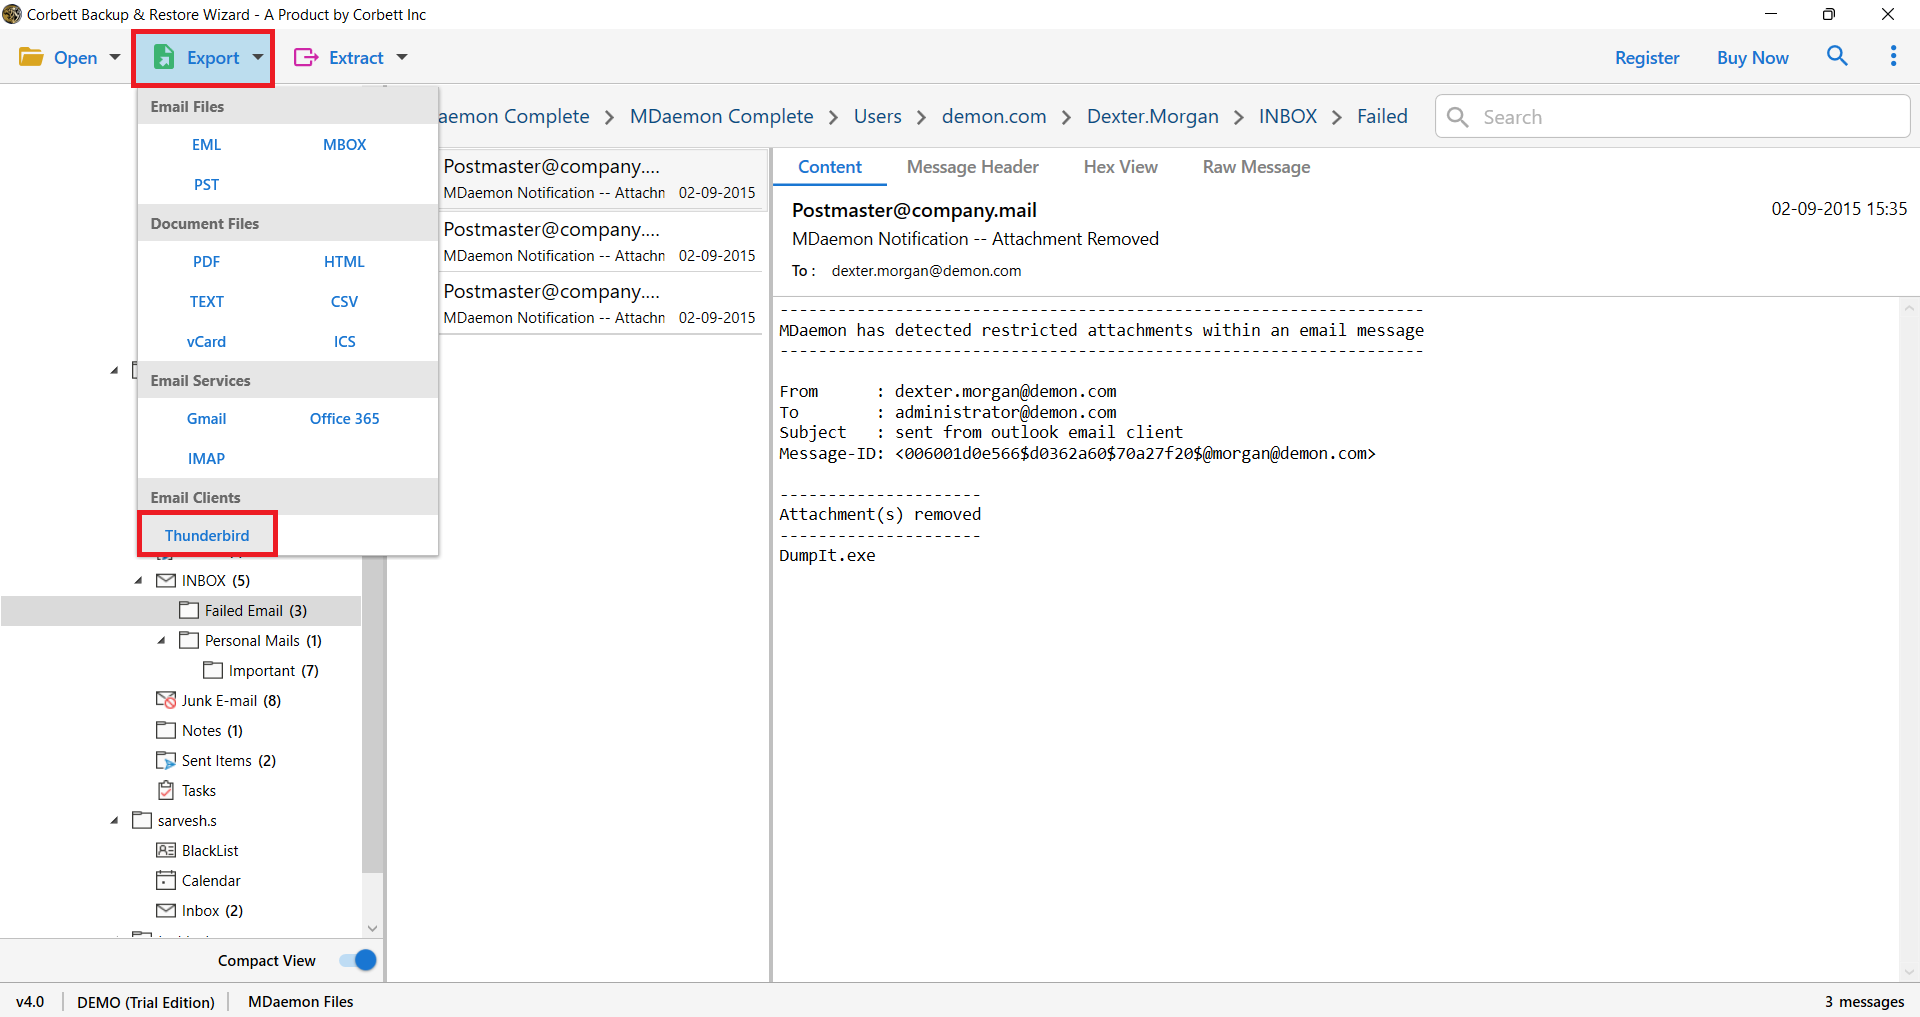Viewport: 1920px width, 1017px height.
Task: Open the Open button dropdown arrow
Action: click(115, 57)
